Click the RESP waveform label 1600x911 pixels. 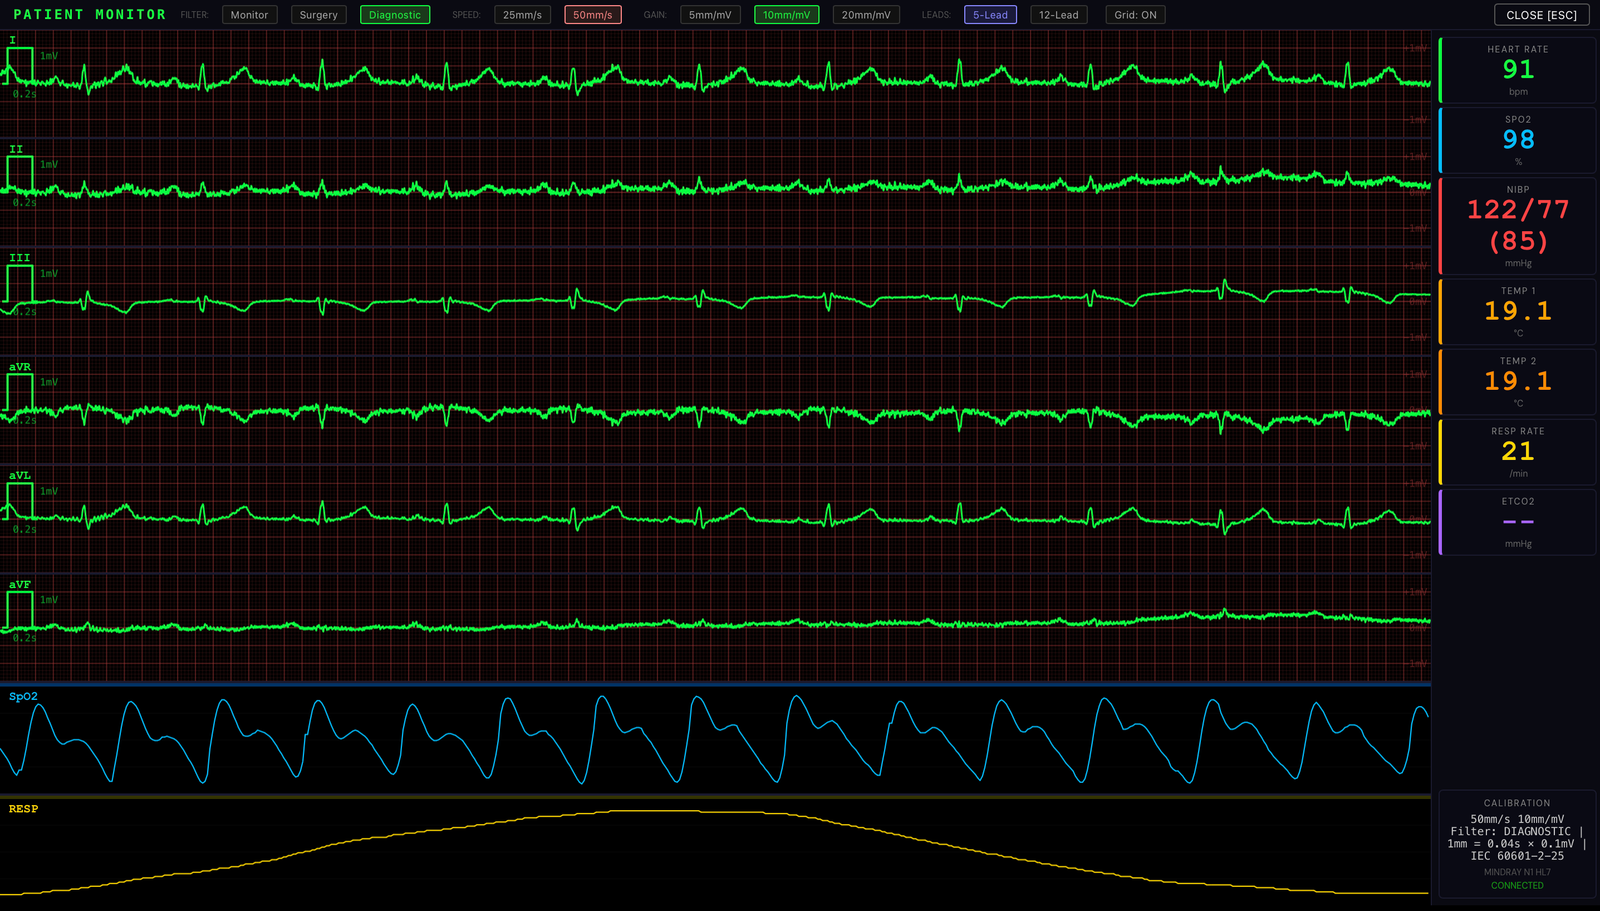23,809
